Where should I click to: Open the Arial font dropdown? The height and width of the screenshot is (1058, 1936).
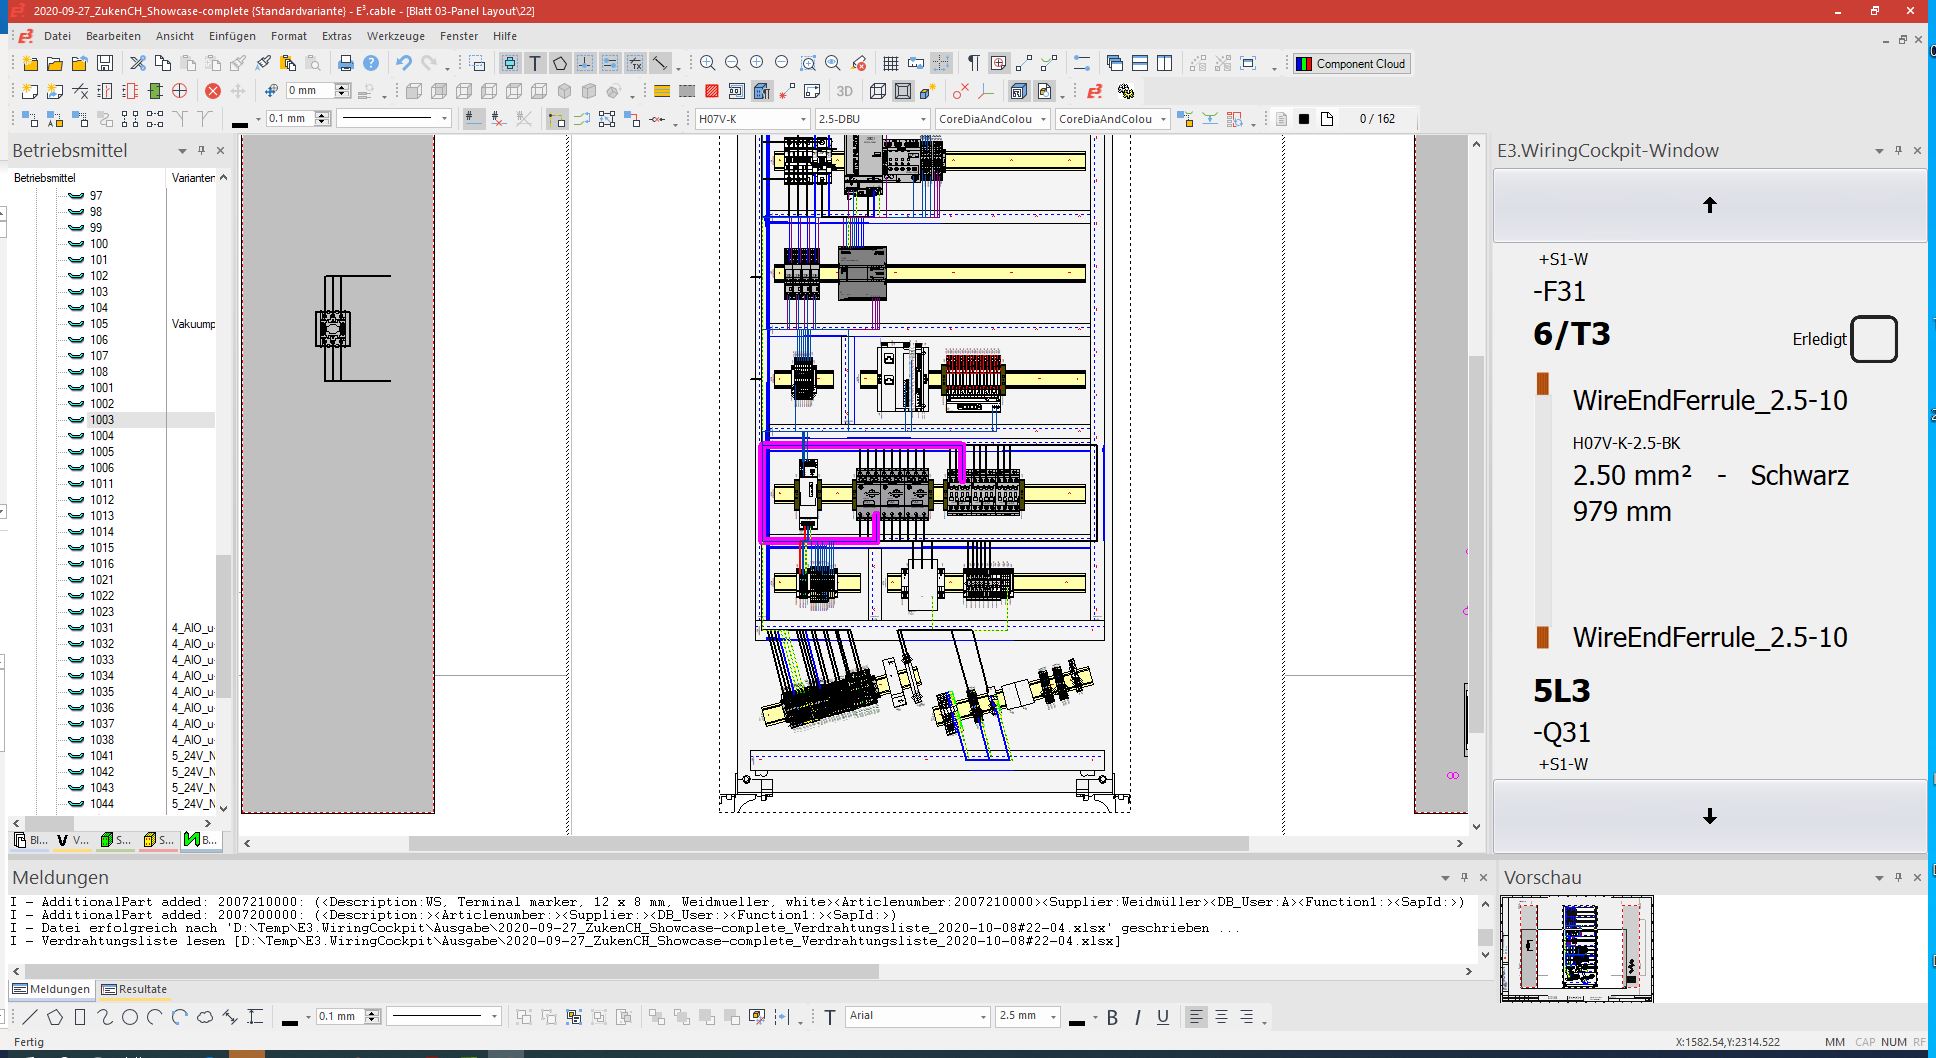(983, 1017)
